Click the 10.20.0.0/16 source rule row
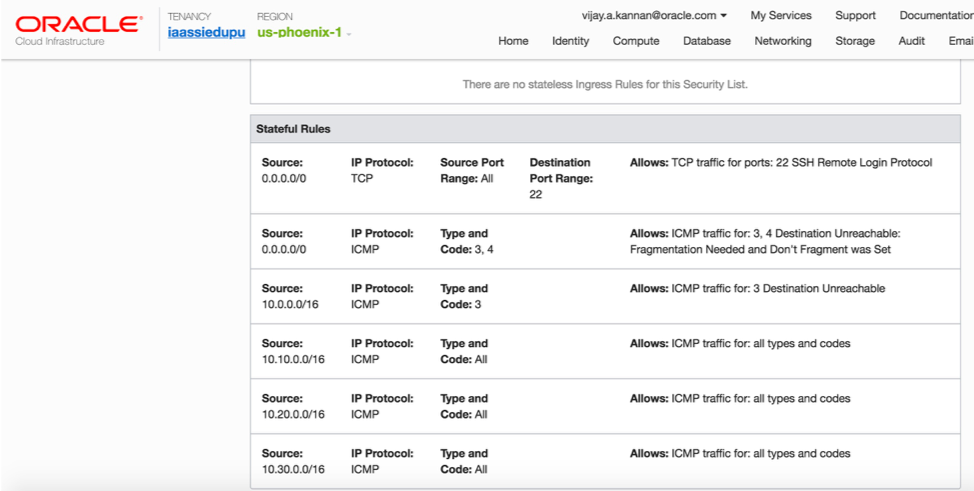Viewport: 974px width, 491px height. 610,406
